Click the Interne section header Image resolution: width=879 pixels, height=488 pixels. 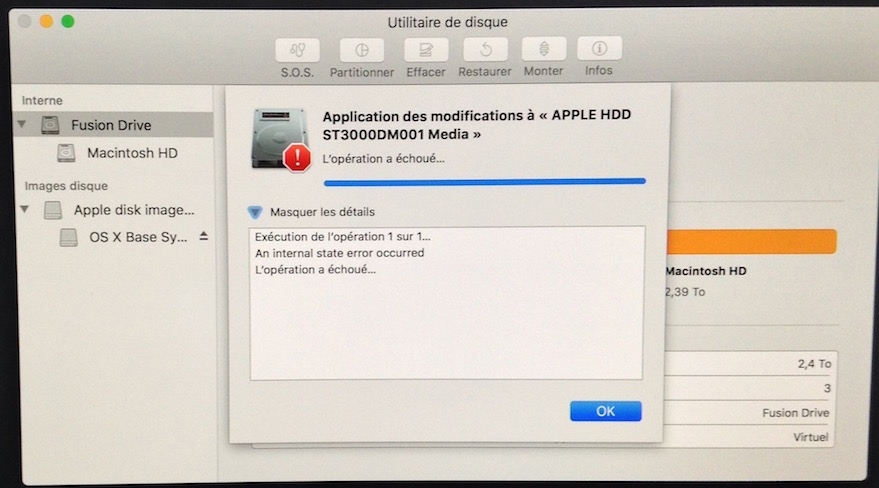point(42,100)
